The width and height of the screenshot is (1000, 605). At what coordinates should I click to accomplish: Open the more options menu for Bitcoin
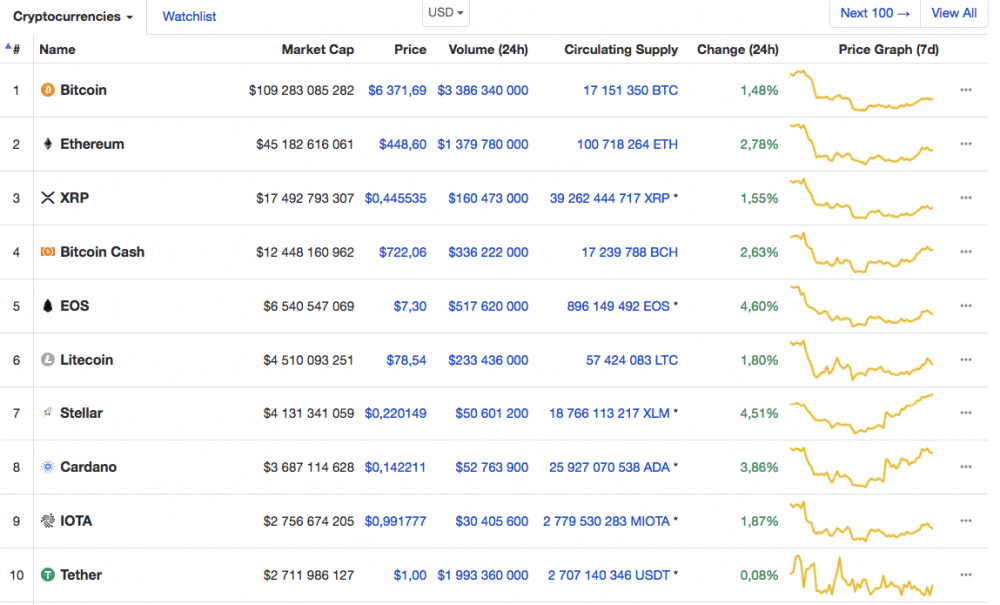point(966,90)
